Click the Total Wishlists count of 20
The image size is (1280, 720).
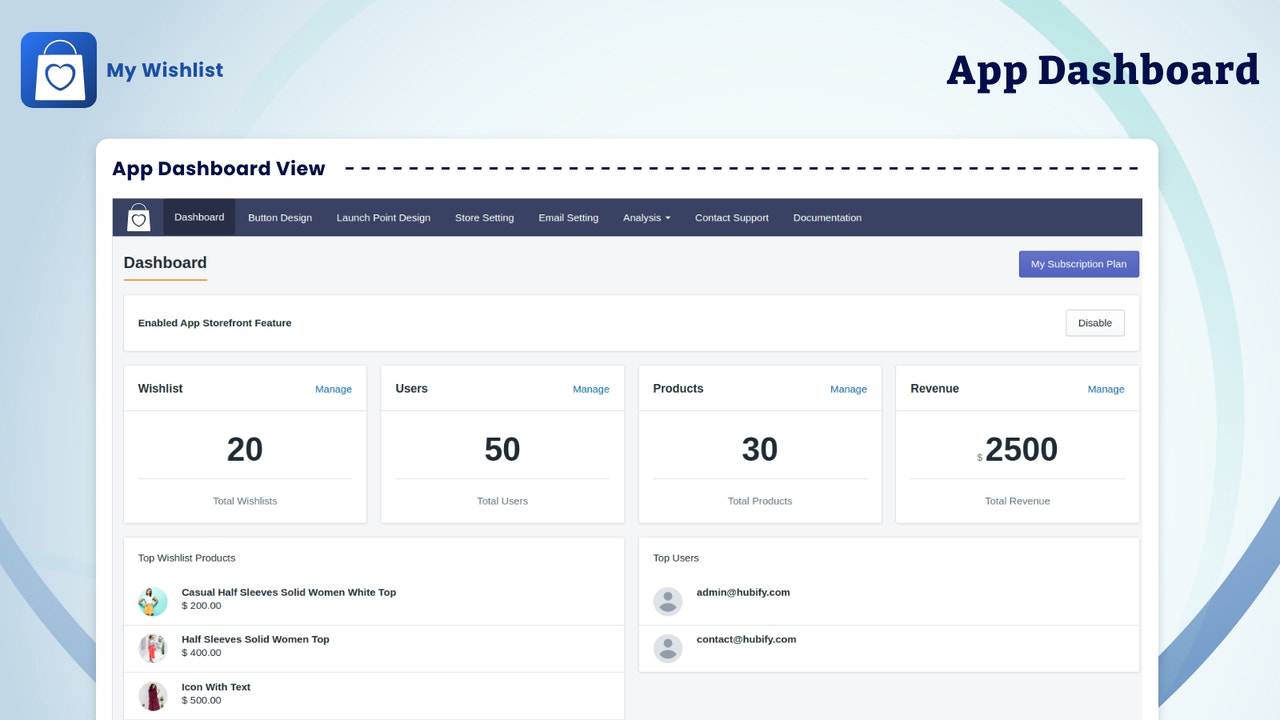[244, 449]
